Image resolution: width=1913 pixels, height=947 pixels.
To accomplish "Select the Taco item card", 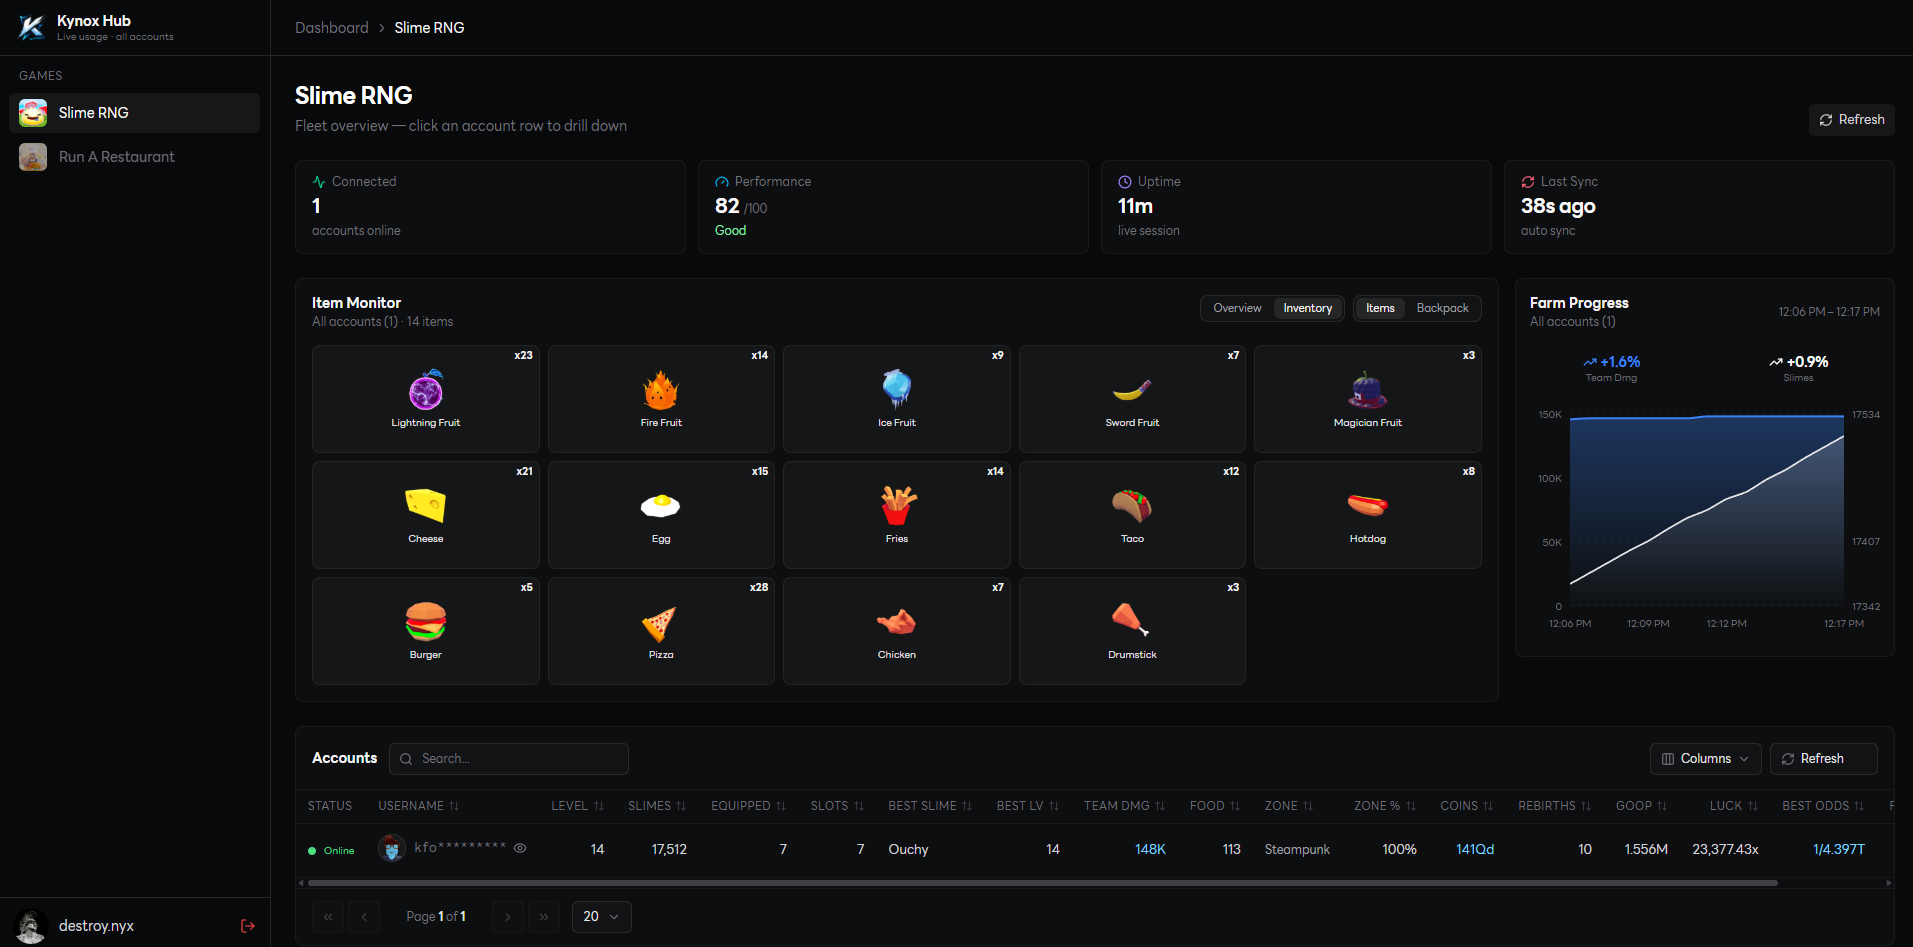I will tap(1132, 515).
